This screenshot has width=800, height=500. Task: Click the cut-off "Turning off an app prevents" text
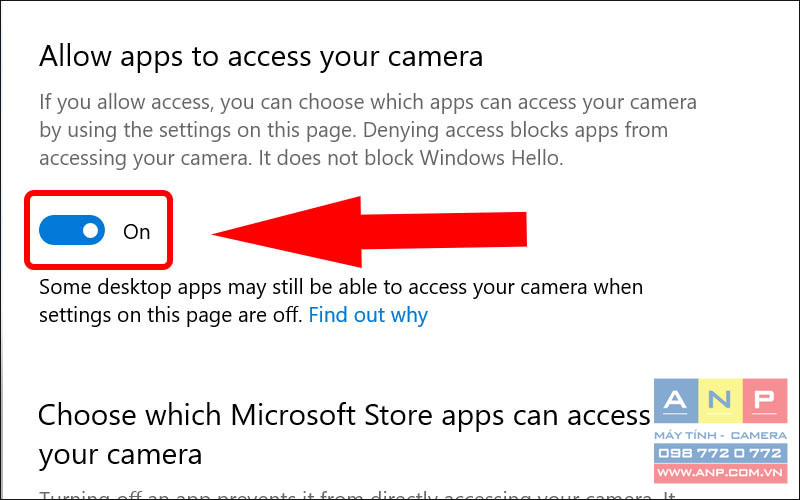357,495
